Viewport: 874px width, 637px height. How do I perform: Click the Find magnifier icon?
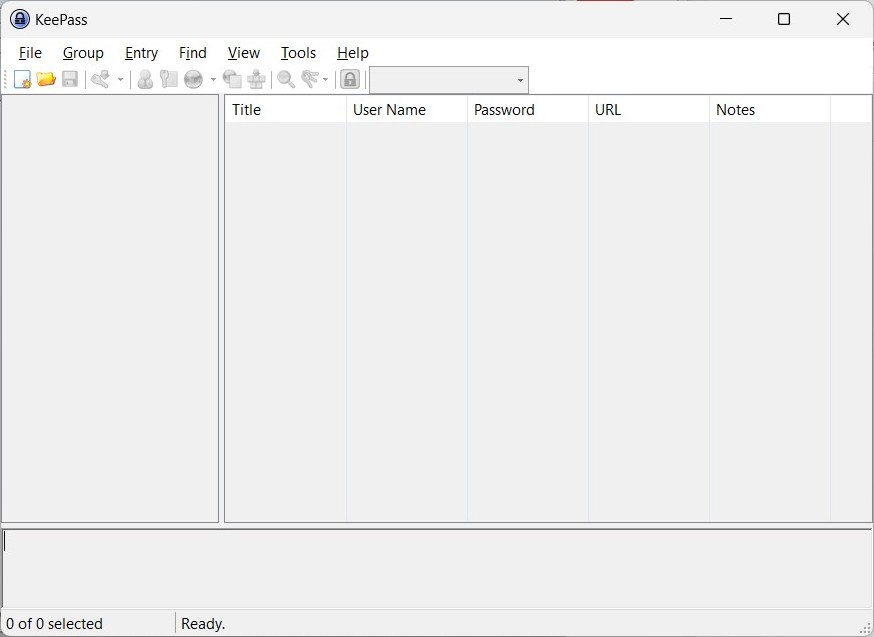[286, 80]
